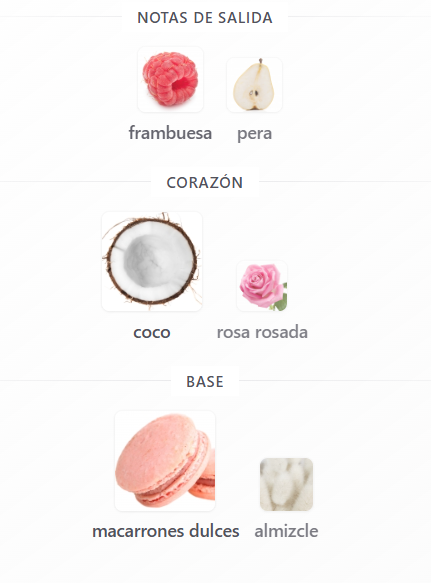Open the musk note thumbnail
Viewport: 431px width, 583px height.
coord(286,484)
